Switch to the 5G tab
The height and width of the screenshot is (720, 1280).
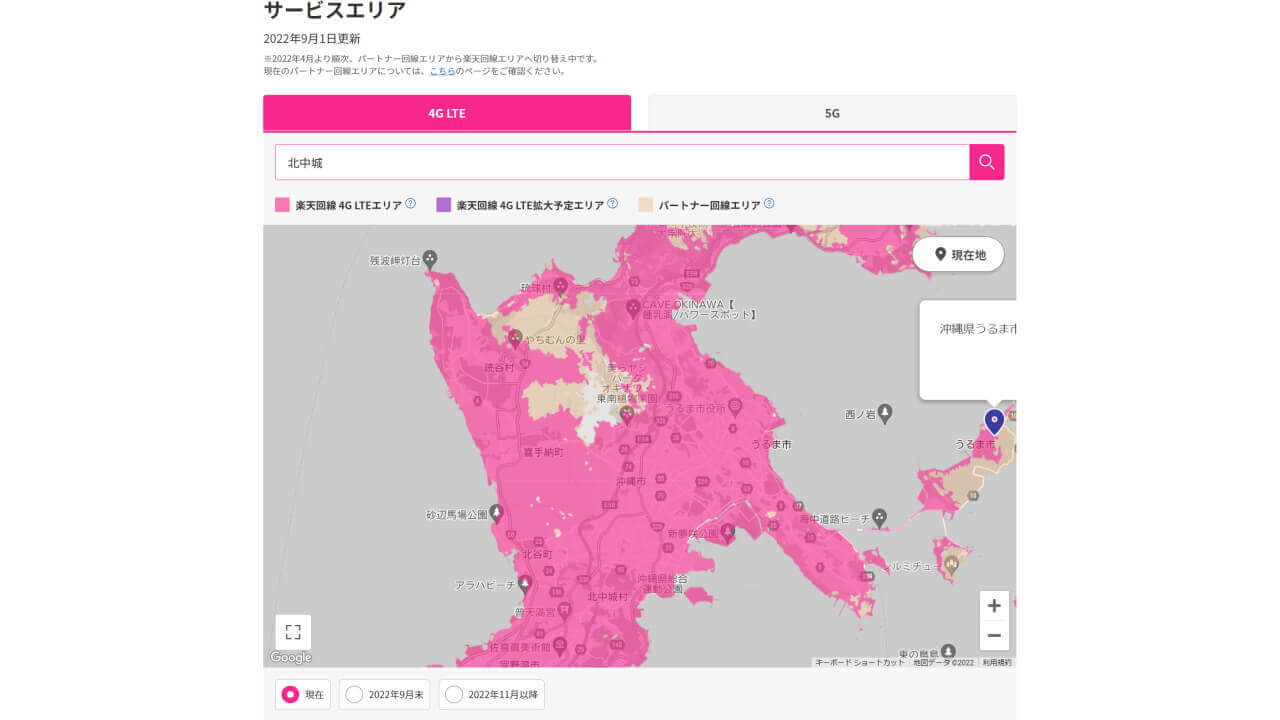(x=832, y=113)
